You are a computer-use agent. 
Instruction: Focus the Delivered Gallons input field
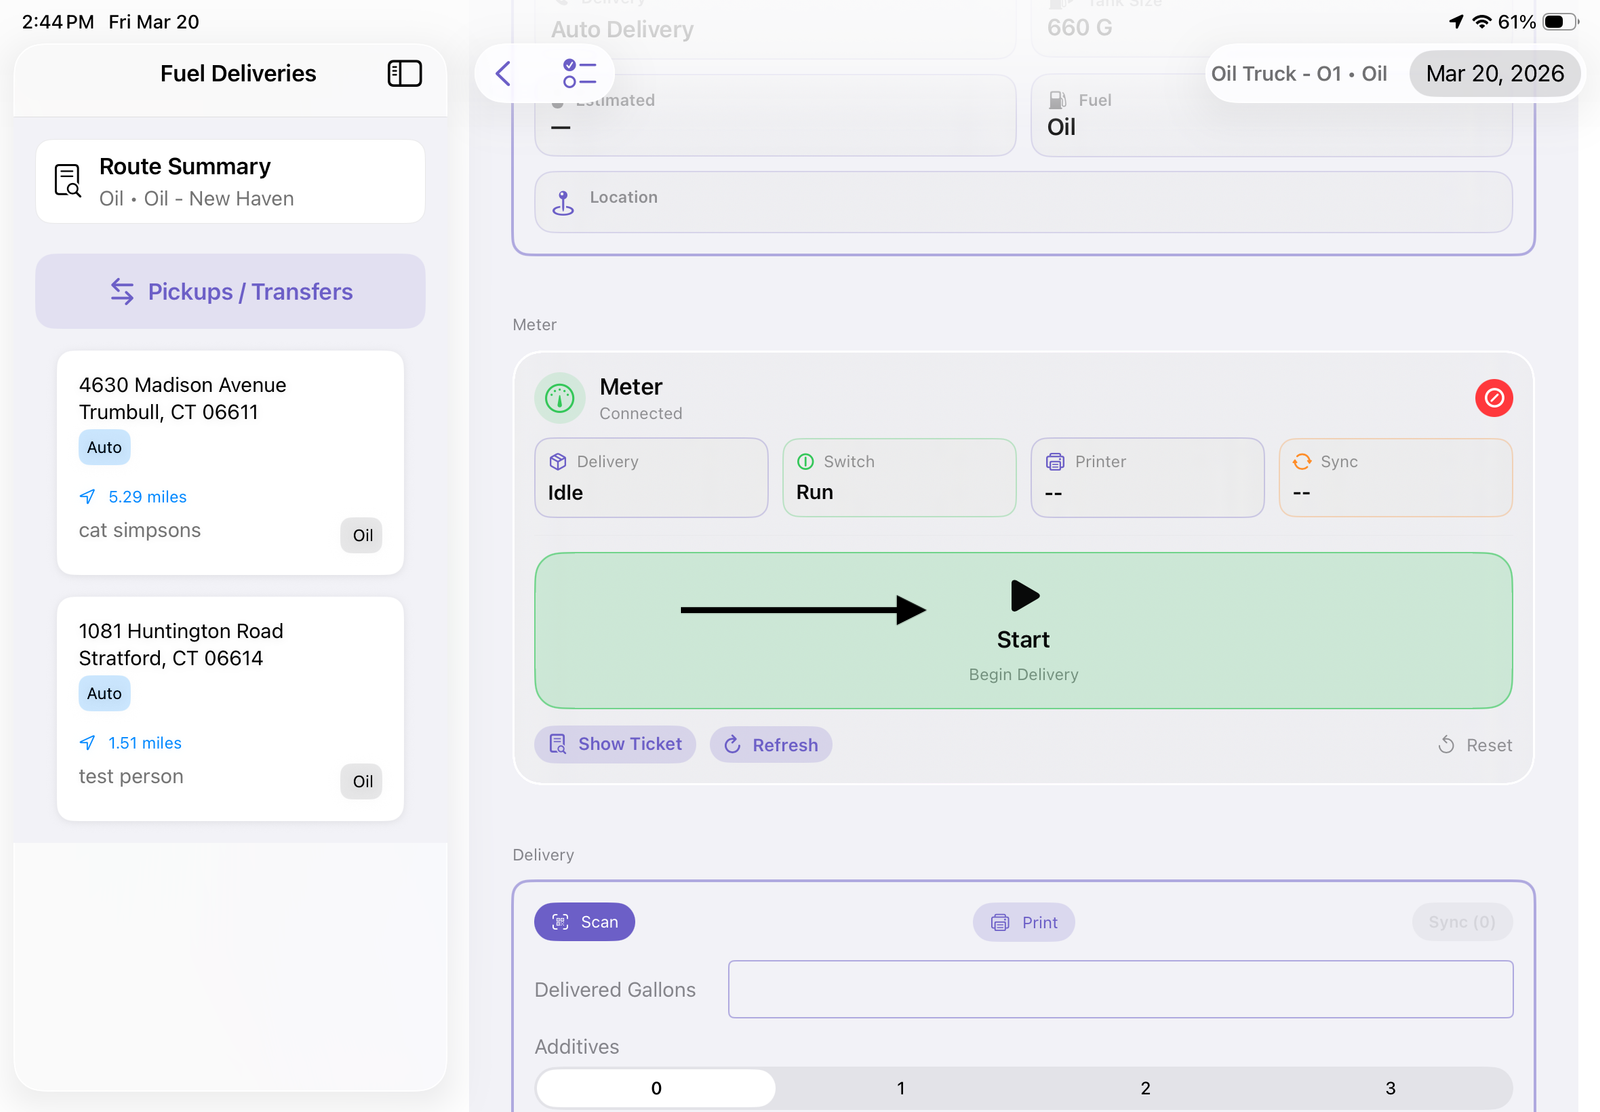(x=1120, y=989)
